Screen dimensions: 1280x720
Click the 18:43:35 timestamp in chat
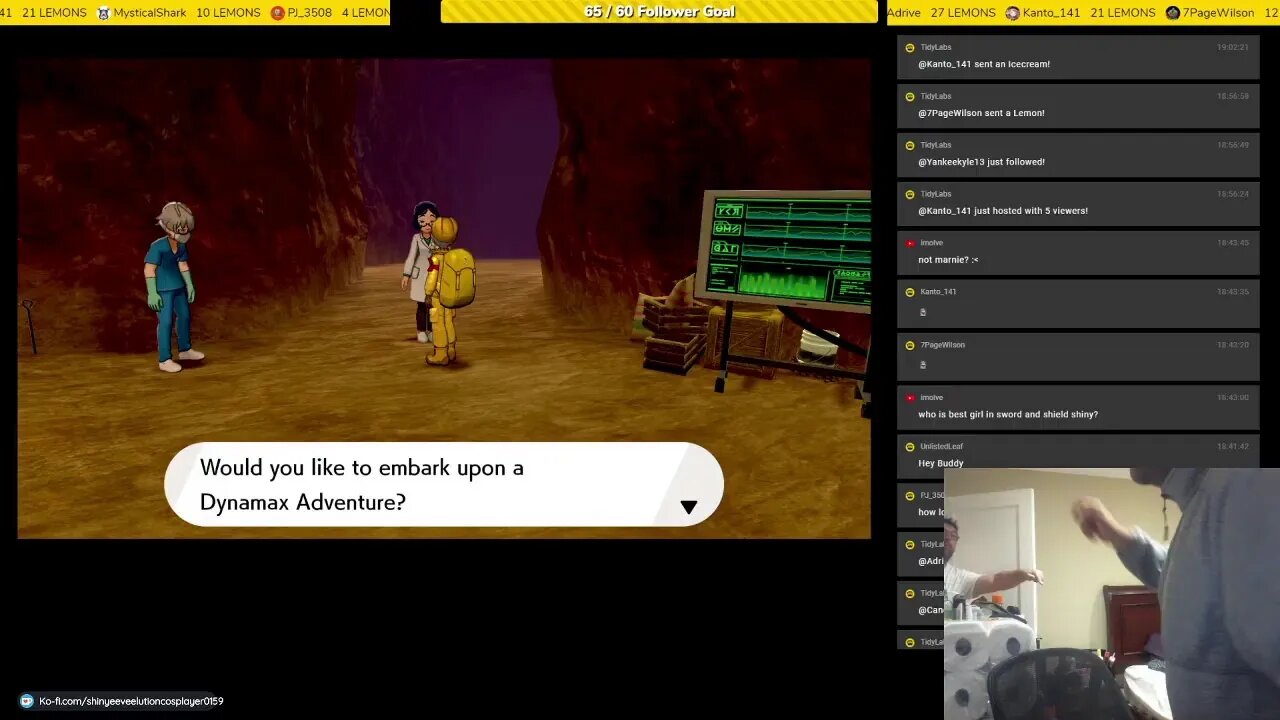(x=1232, y=292)
